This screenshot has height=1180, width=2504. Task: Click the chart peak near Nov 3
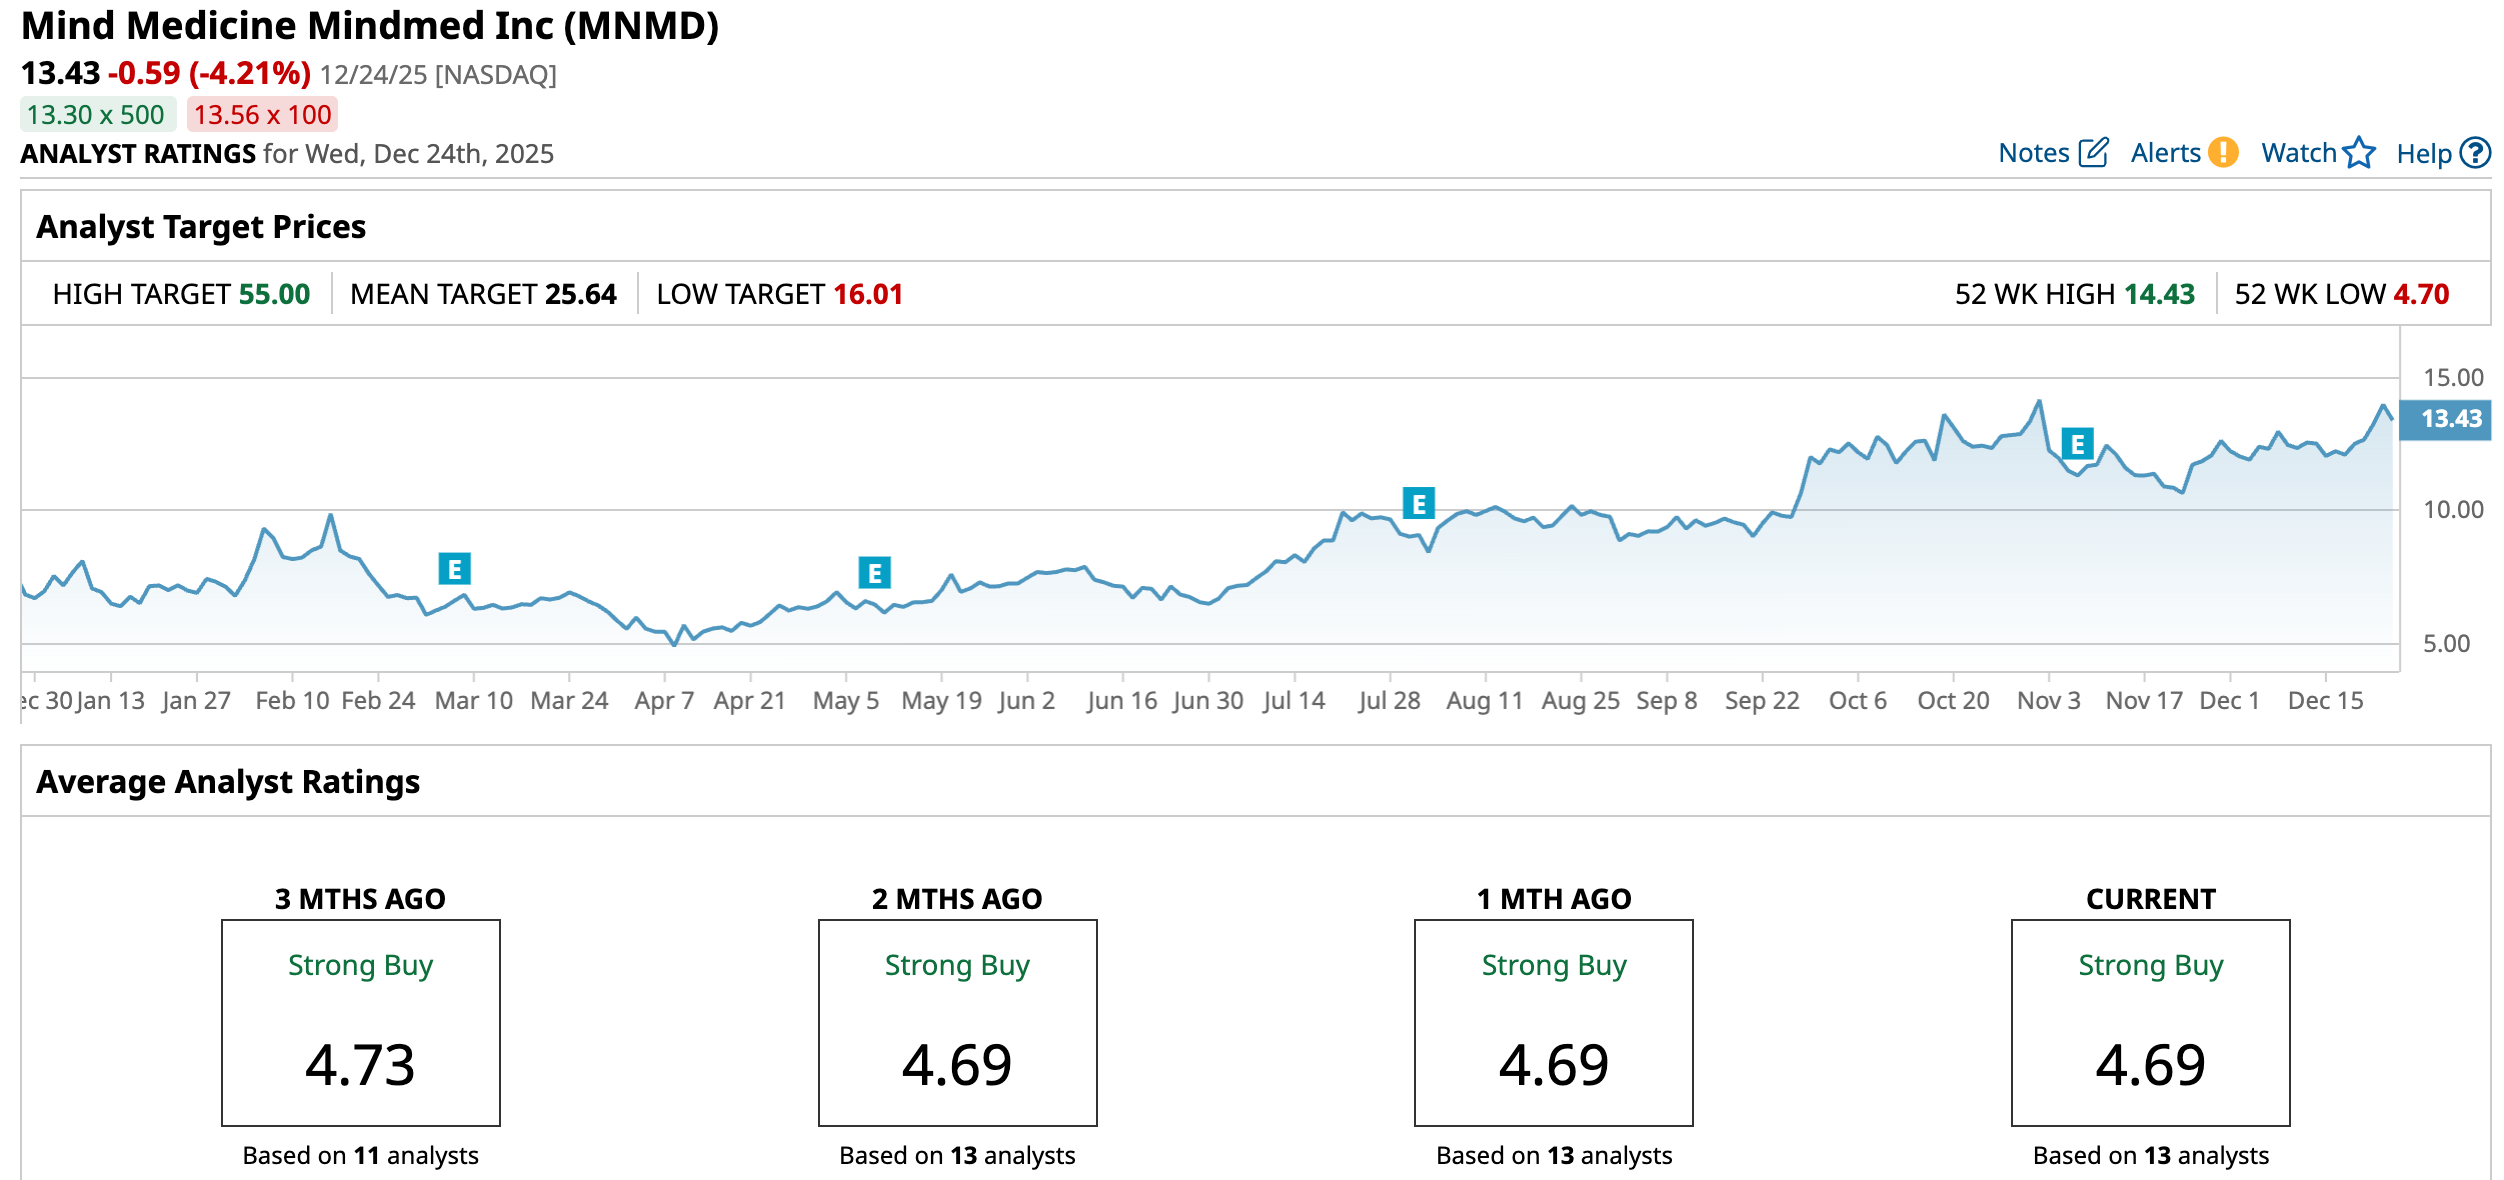(x=2039, y=402)
